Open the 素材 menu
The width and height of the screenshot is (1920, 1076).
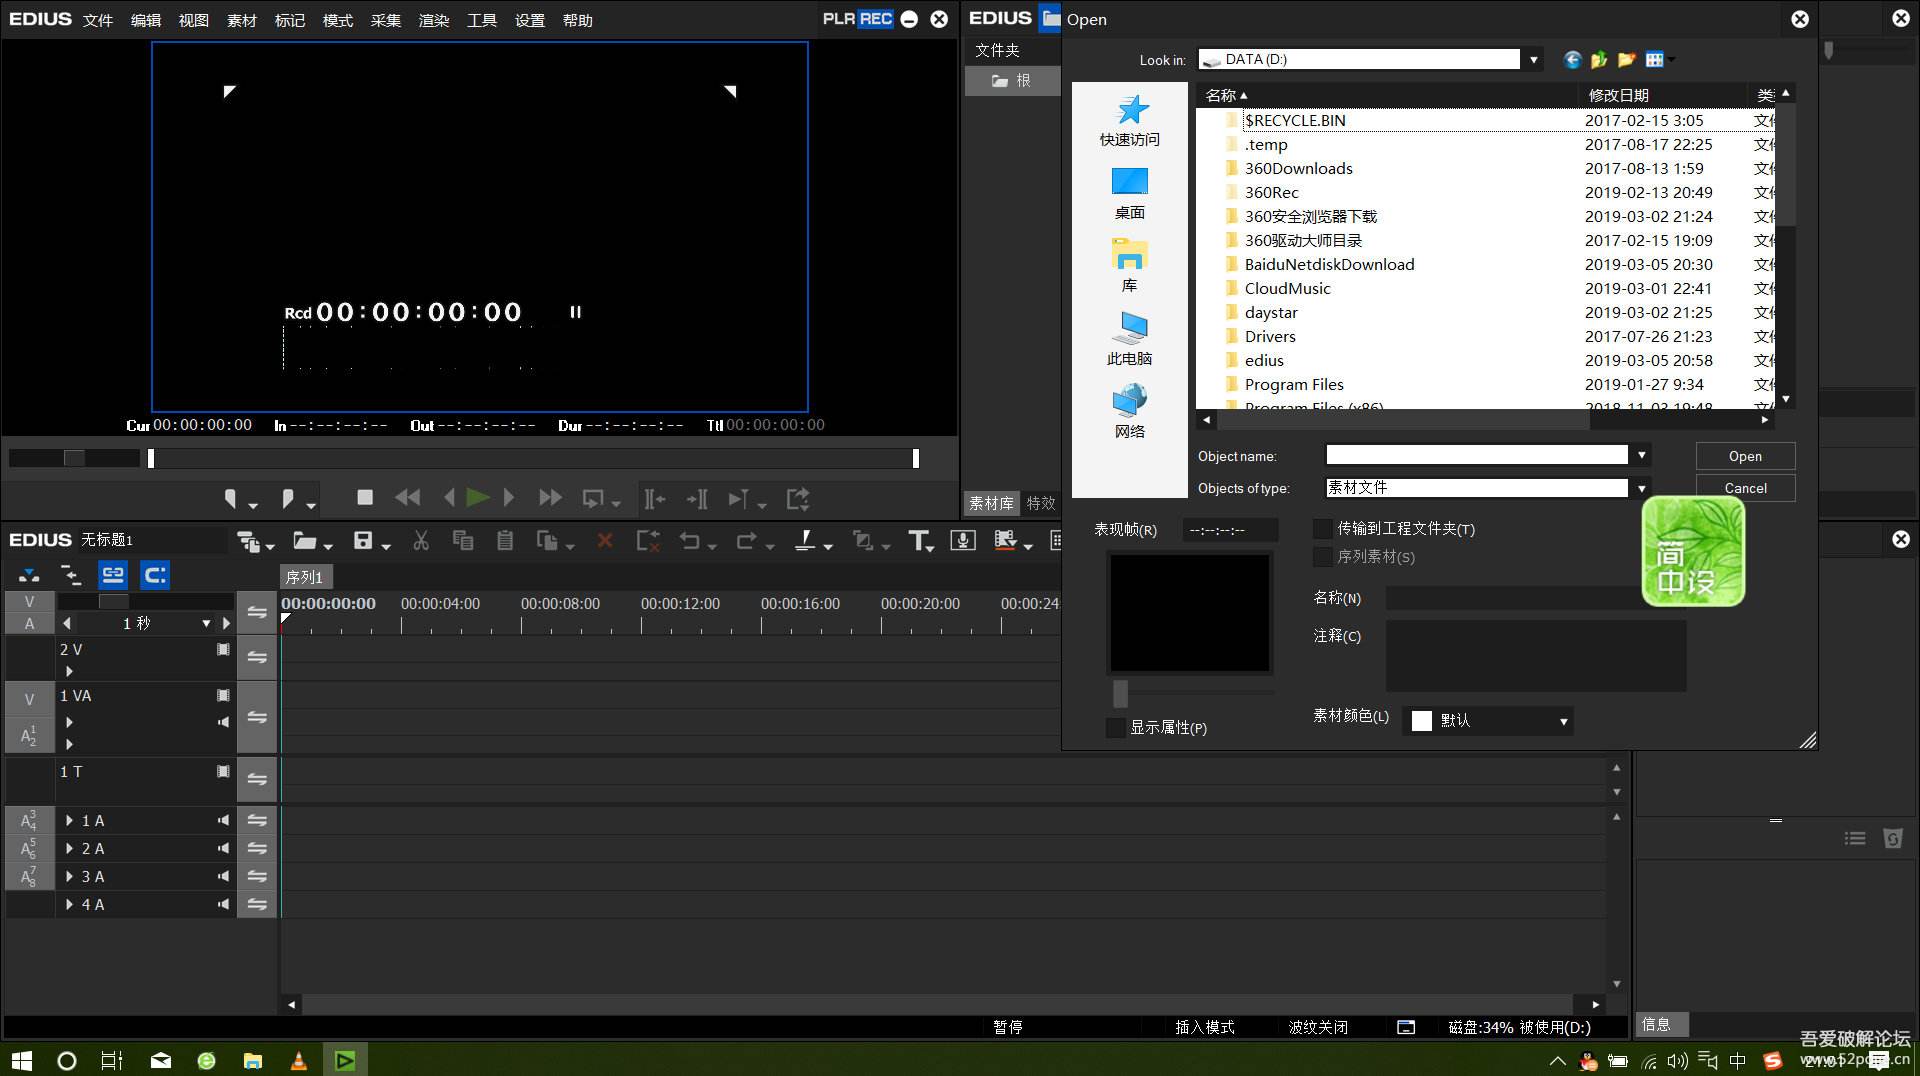tap(242, 20)
